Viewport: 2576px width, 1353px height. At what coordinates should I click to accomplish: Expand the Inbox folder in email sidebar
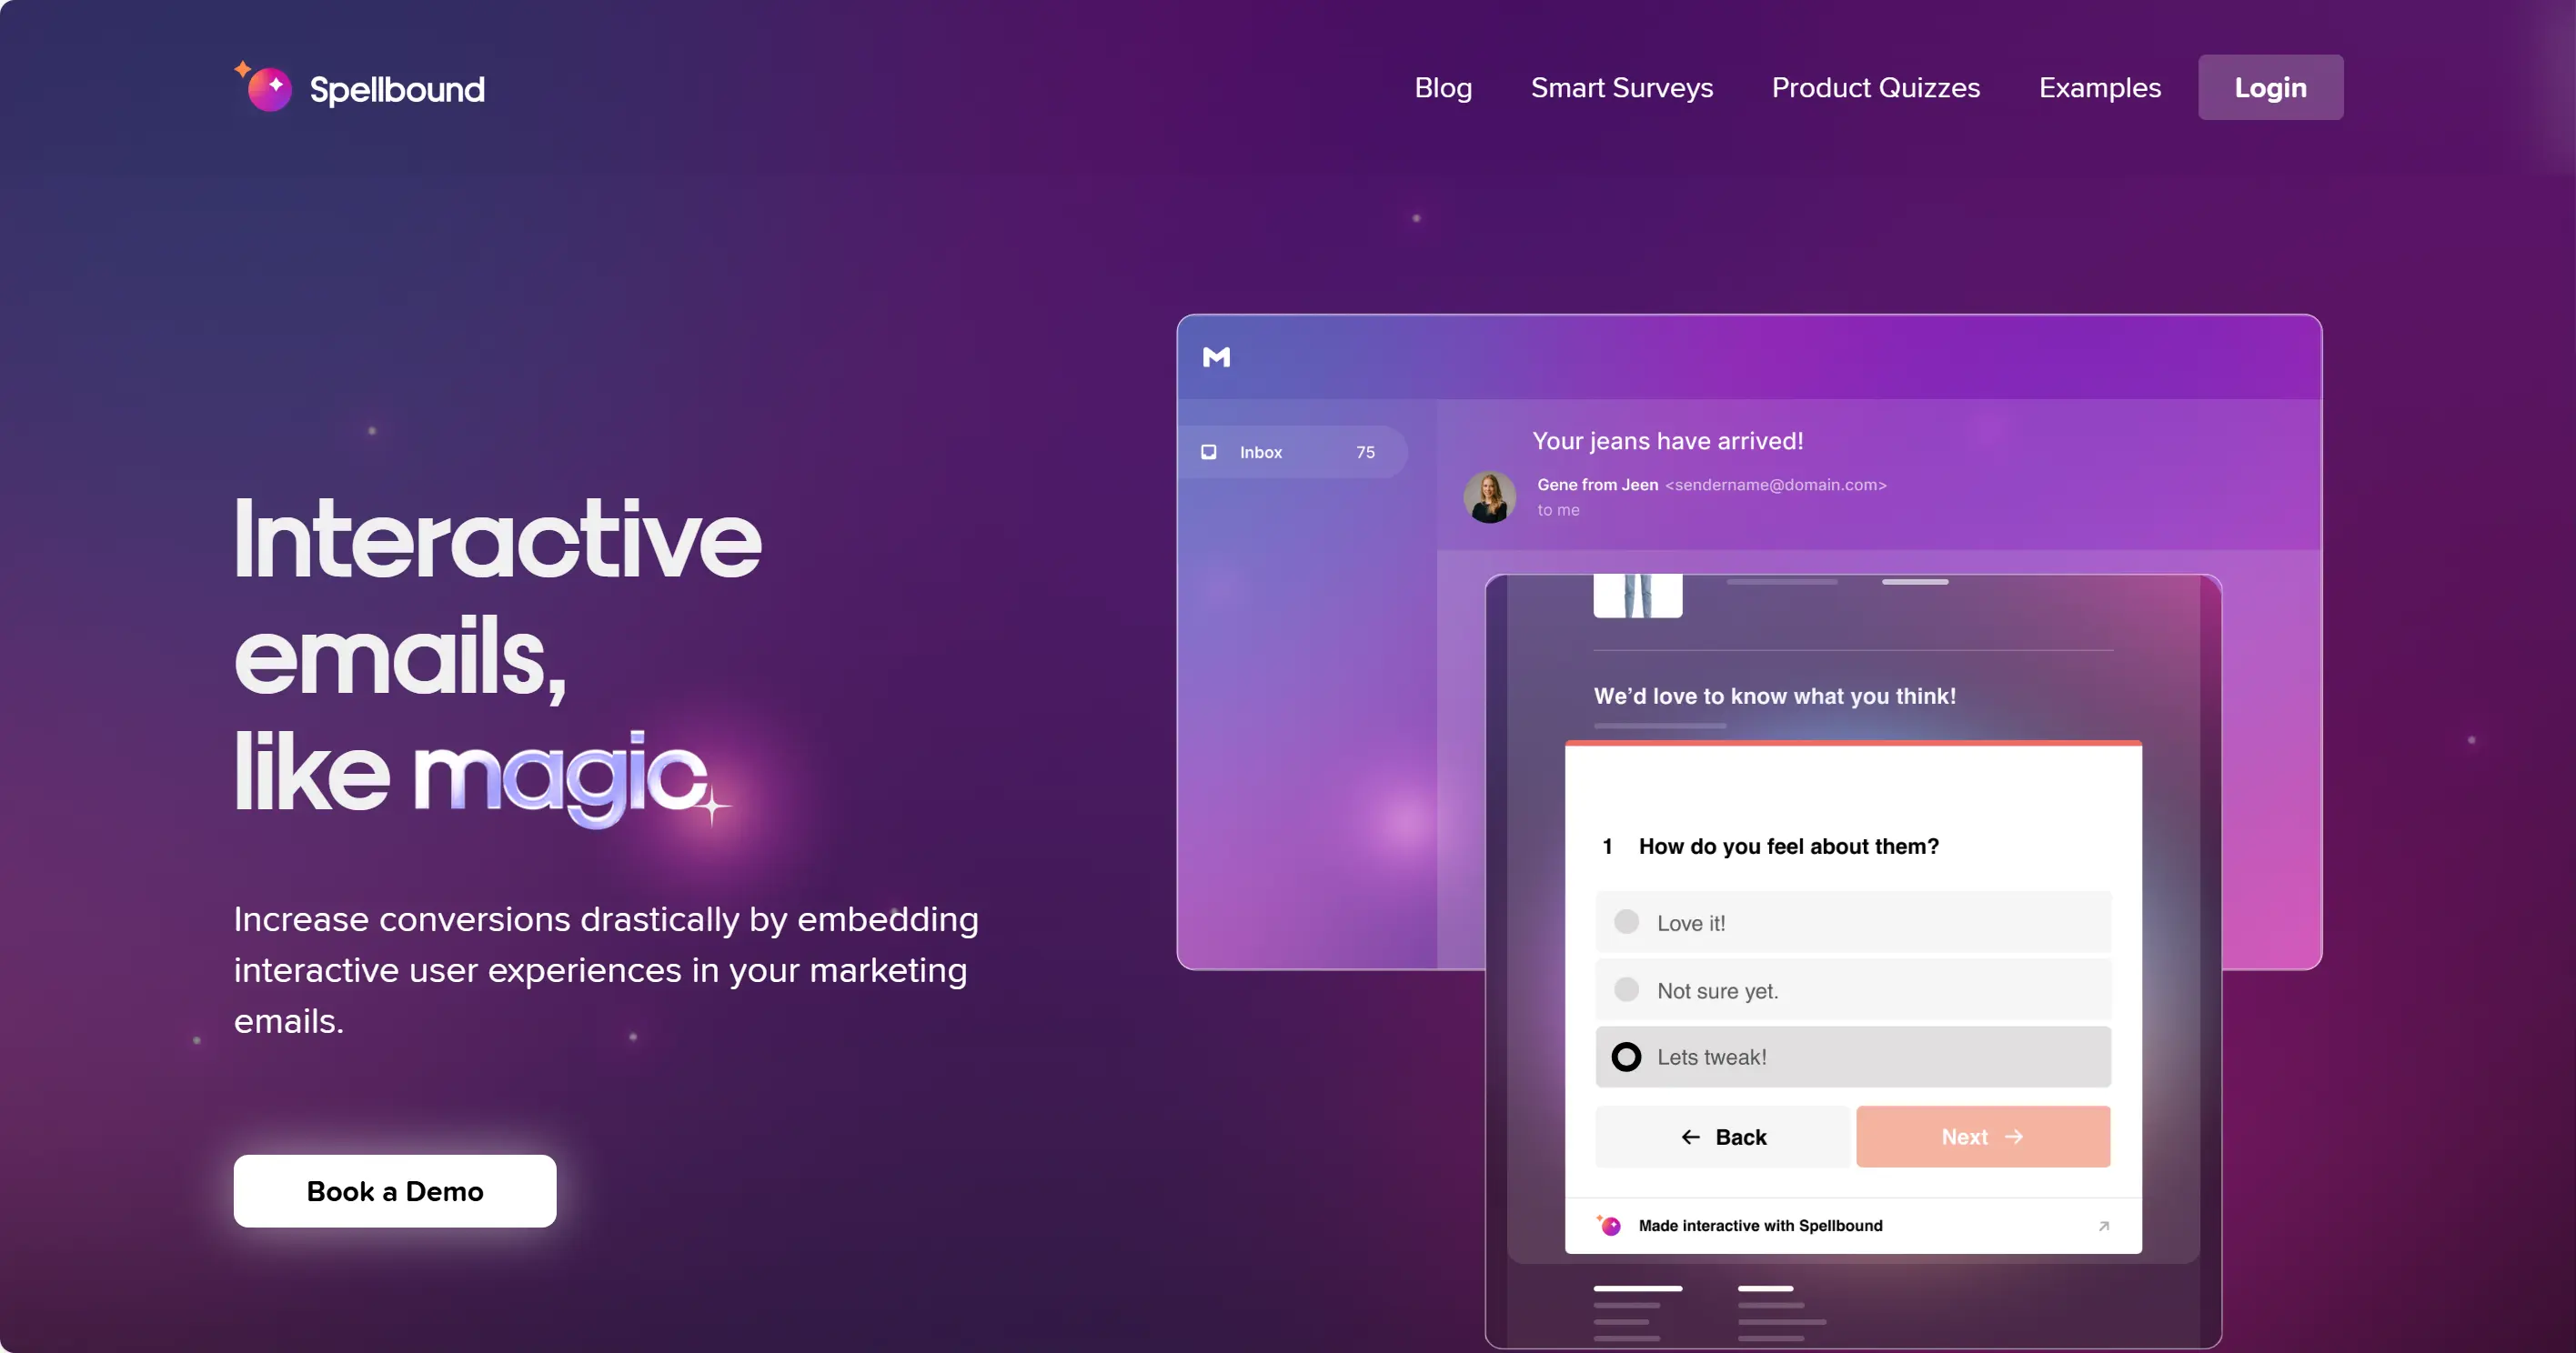[x=1286, y=452]
